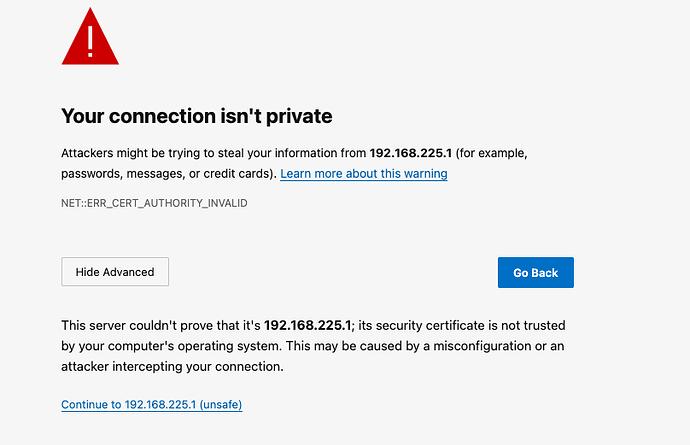Collapse details with Hide Advanced button
Image resolution: width=690 pixels, height=445 pixels.
(115, 272)
